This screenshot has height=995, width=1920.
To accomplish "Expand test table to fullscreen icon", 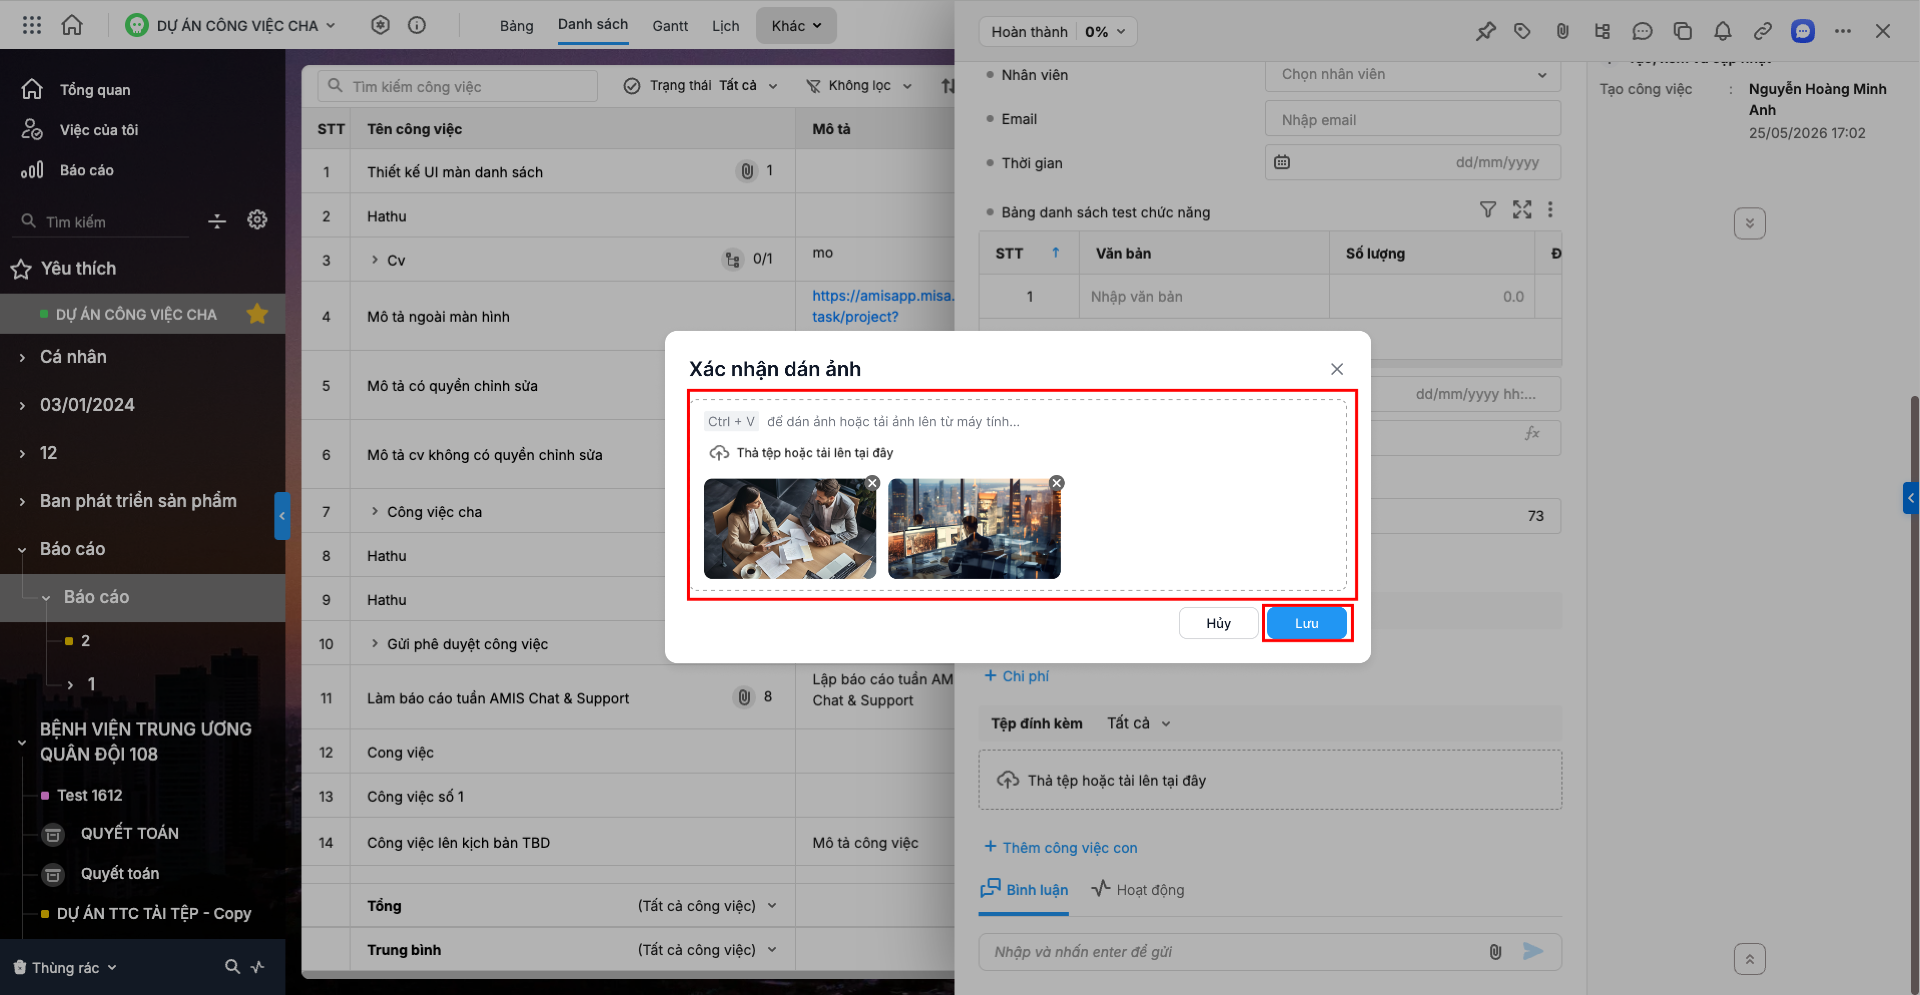I will pyautogui.click(x=1522, y=209).
